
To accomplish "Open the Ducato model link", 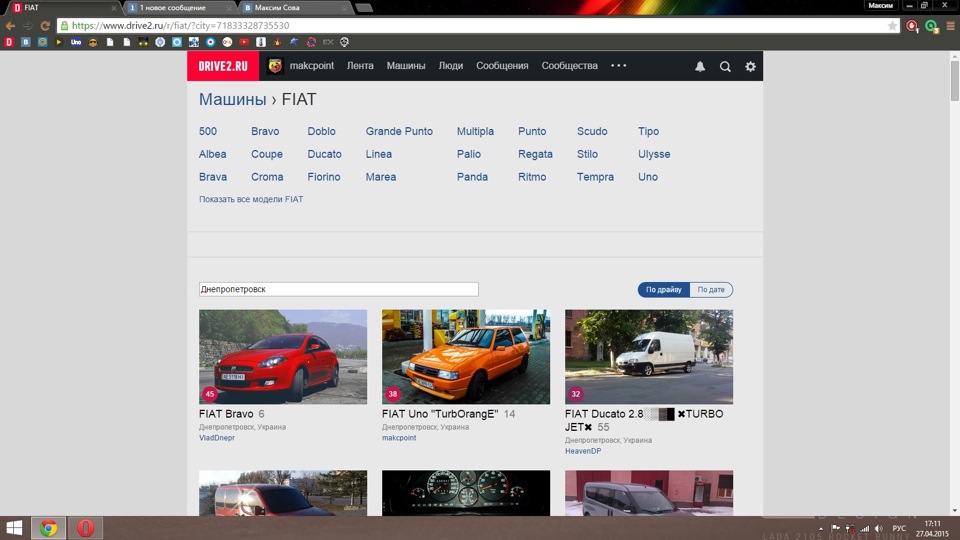I will 324,154.
